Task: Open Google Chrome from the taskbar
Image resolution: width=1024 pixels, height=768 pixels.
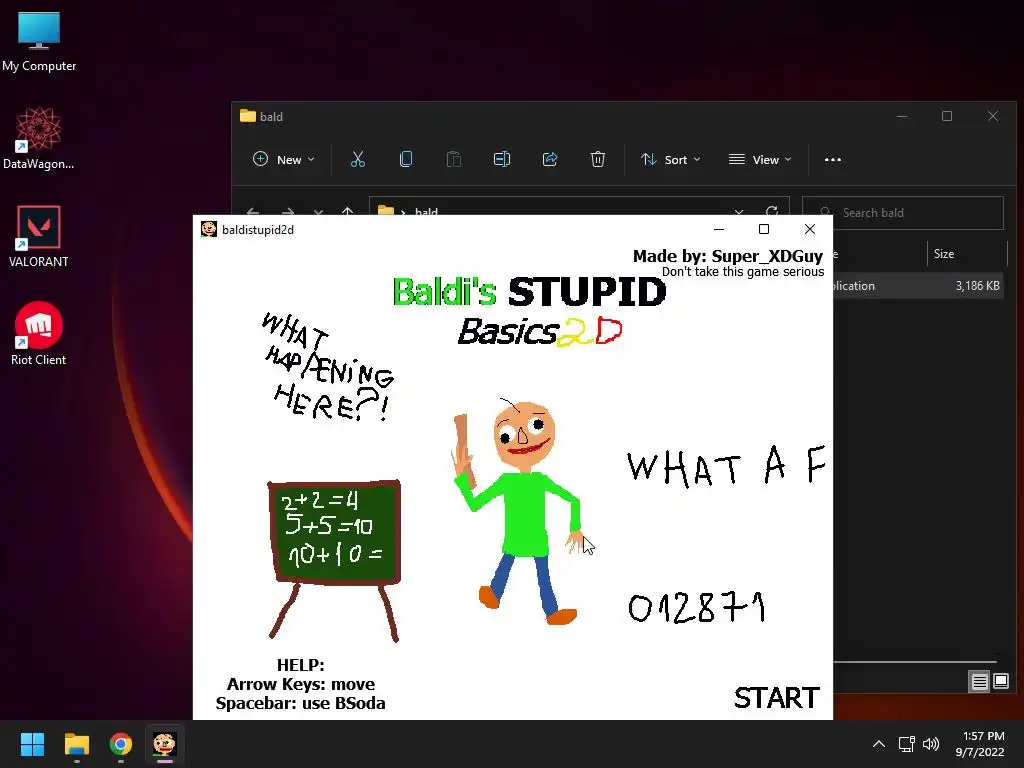Action: 121,744
